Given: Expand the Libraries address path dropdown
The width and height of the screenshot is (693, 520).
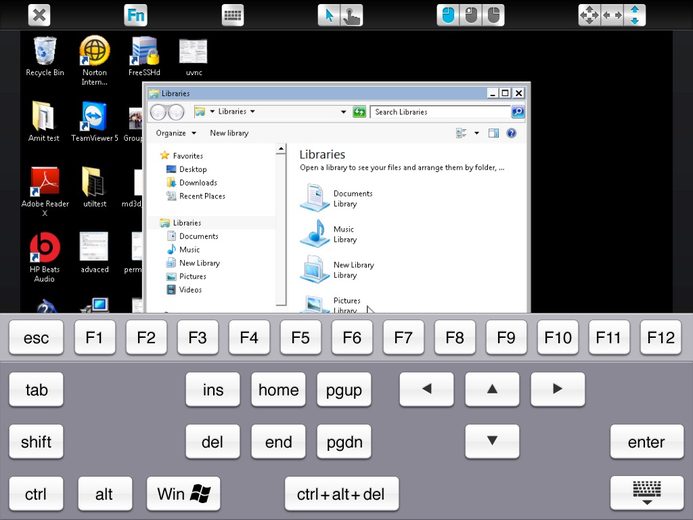Looking at the screenshot, I should point(252,111).
